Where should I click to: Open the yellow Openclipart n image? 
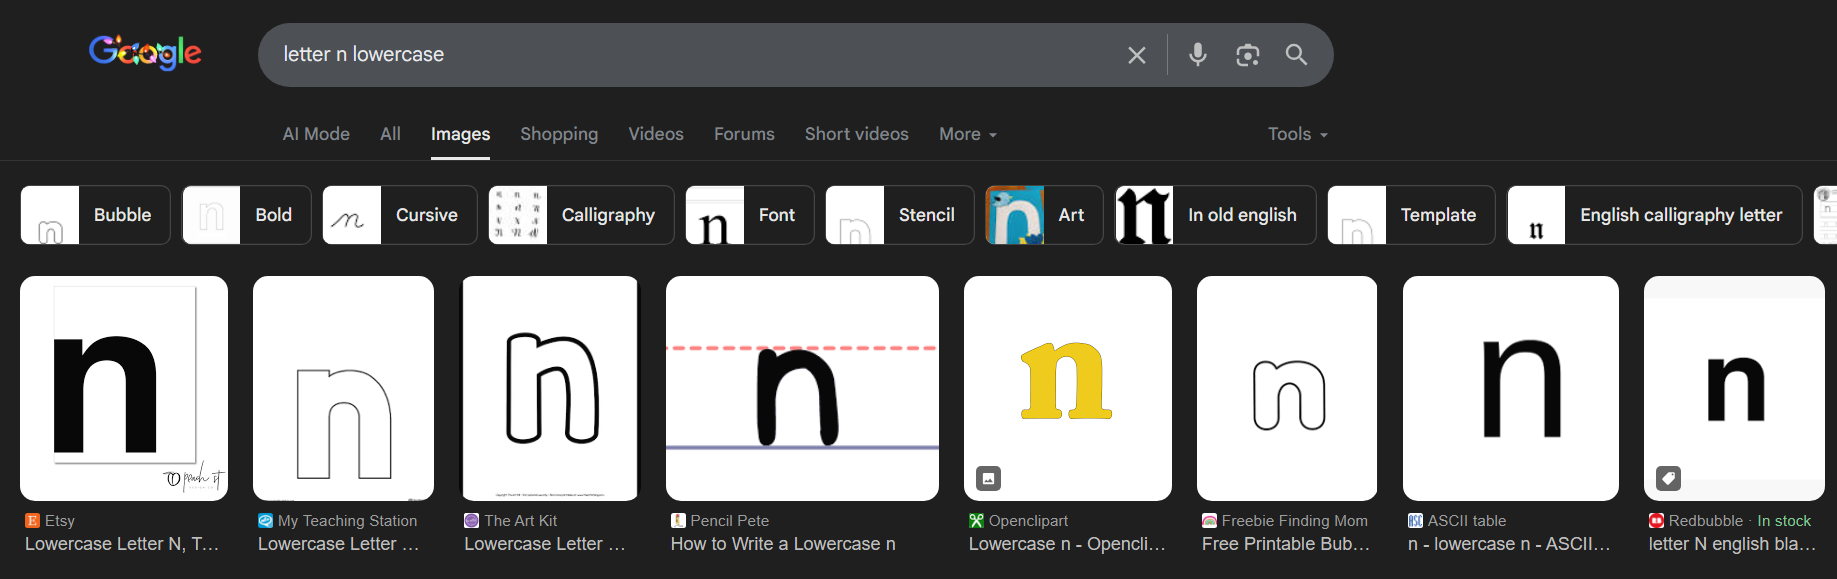(x=1068, y=388)
